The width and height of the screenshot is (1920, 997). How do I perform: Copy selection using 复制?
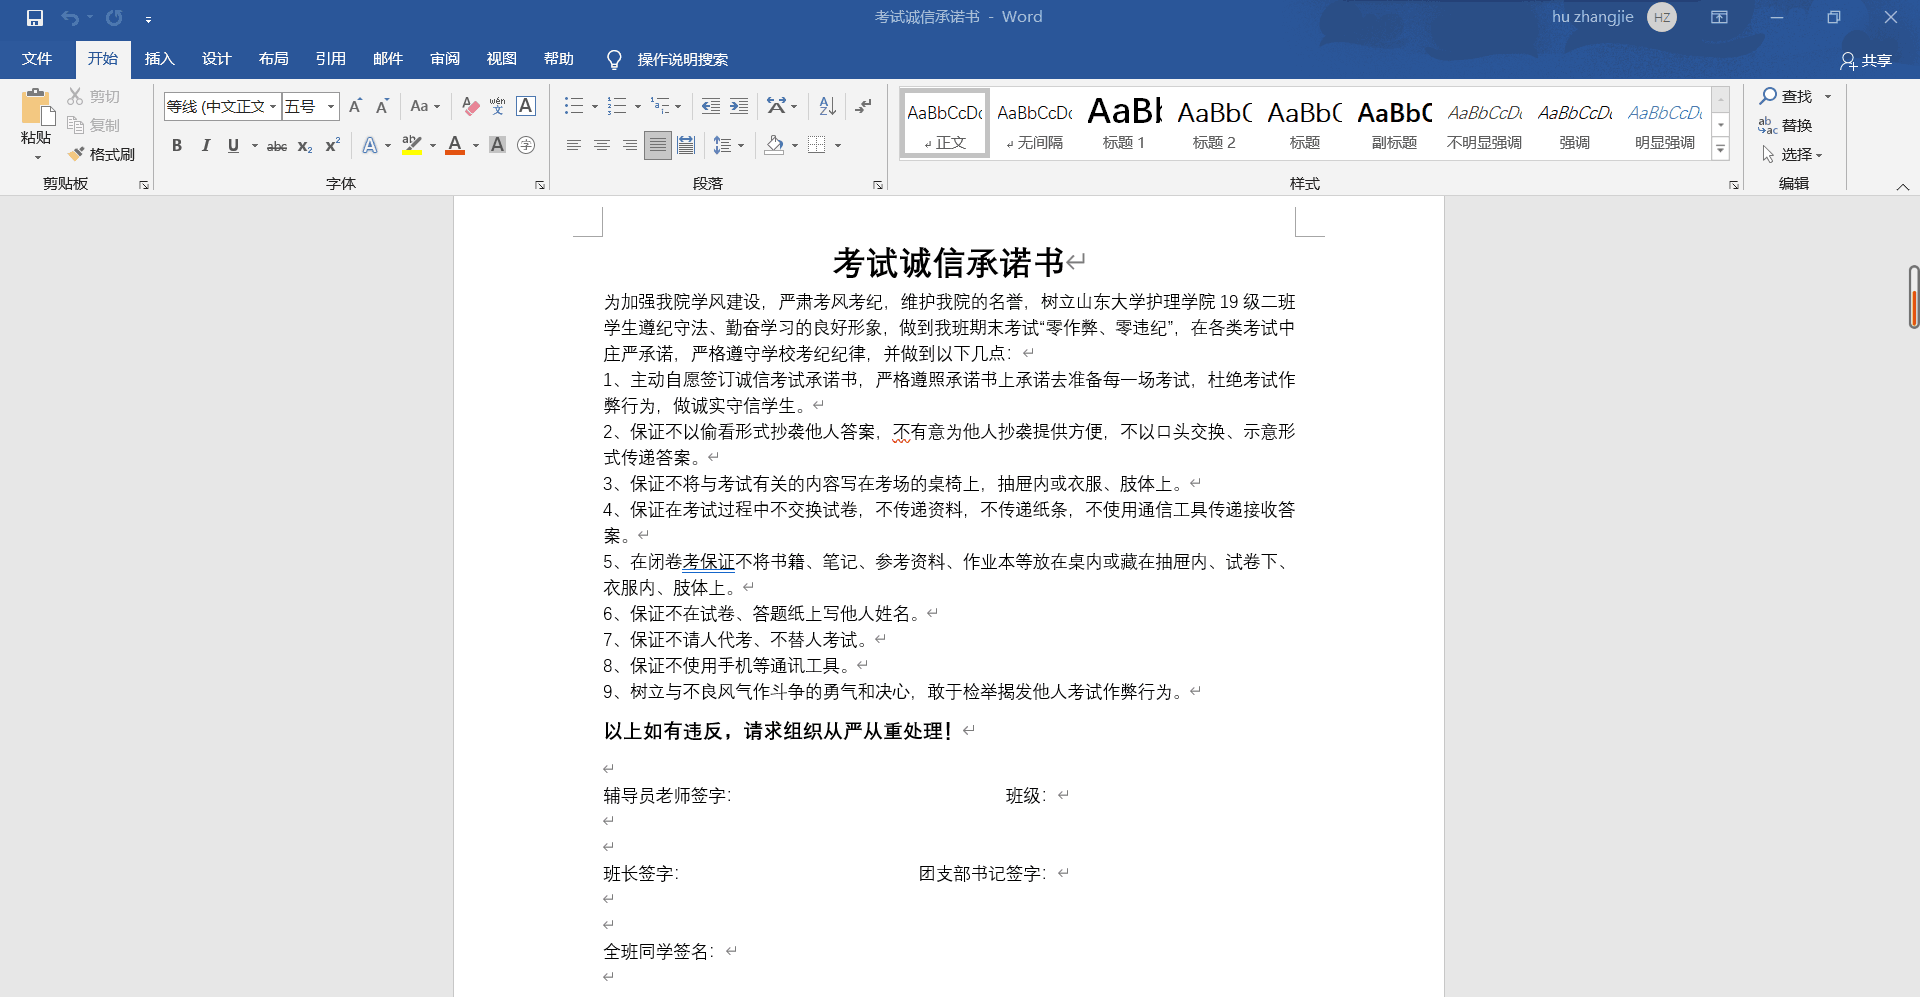(94, 125)
